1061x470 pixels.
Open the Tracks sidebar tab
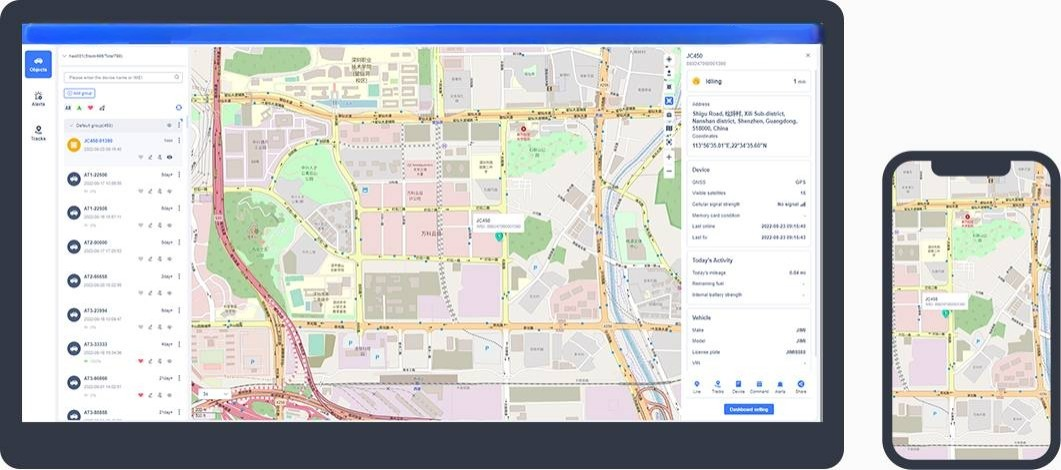38,133
